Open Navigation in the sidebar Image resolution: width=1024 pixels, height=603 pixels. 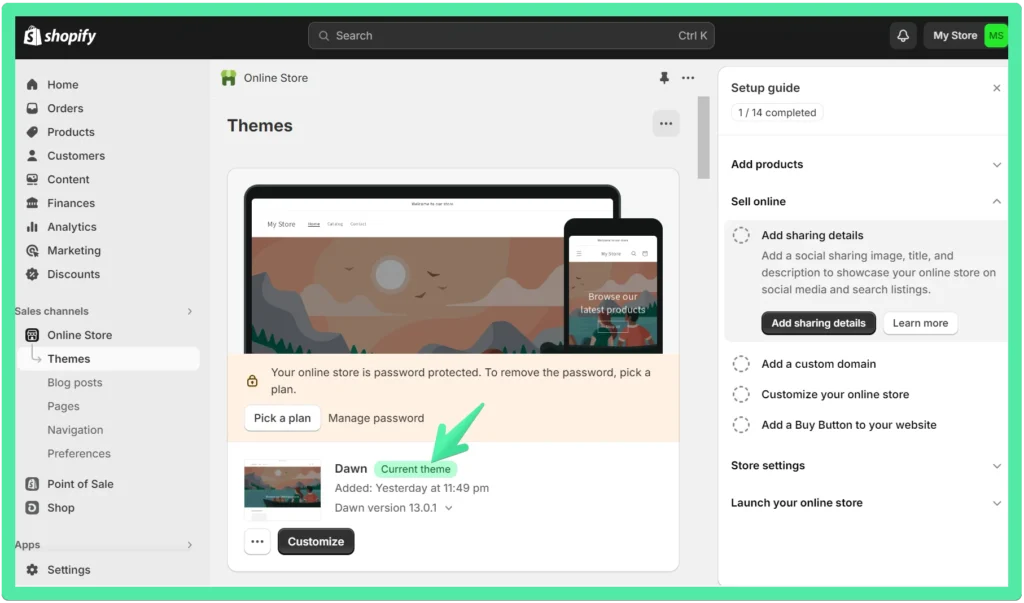[75, 430]
